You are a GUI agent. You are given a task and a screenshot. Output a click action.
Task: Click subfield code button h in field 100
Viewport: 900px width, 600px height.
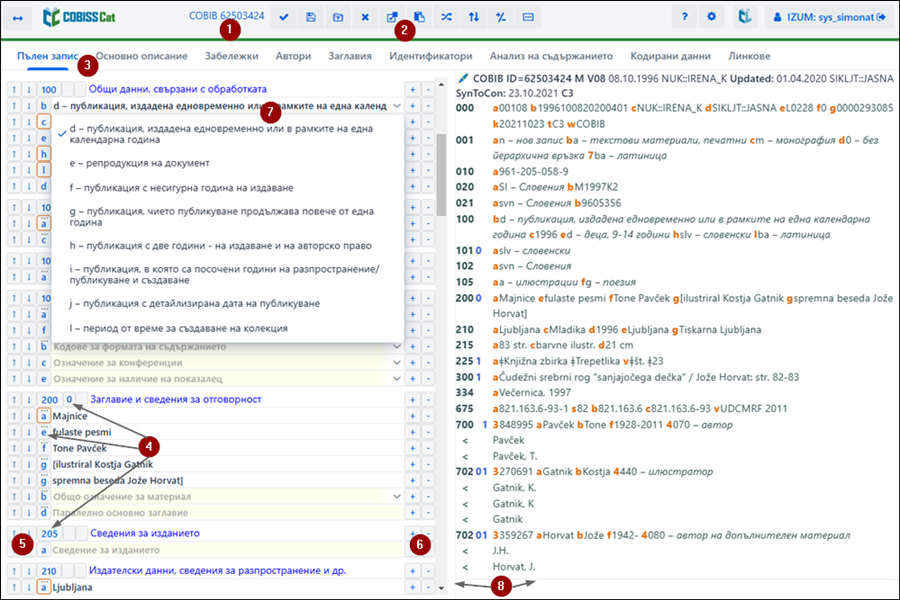44,154
